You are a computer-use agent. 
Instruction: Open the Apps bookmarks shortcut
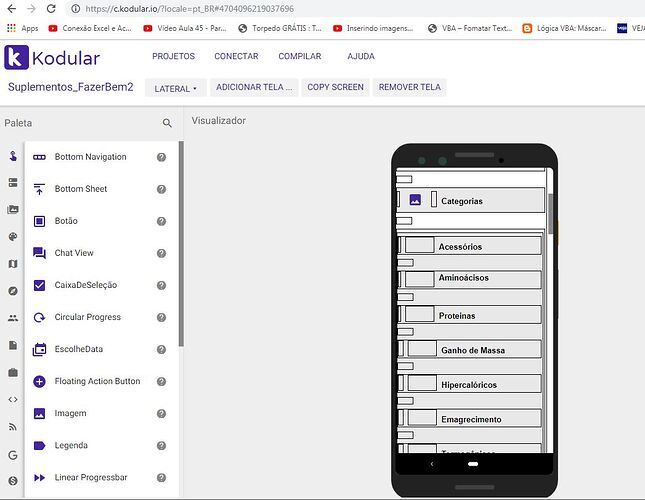(23, 28)
